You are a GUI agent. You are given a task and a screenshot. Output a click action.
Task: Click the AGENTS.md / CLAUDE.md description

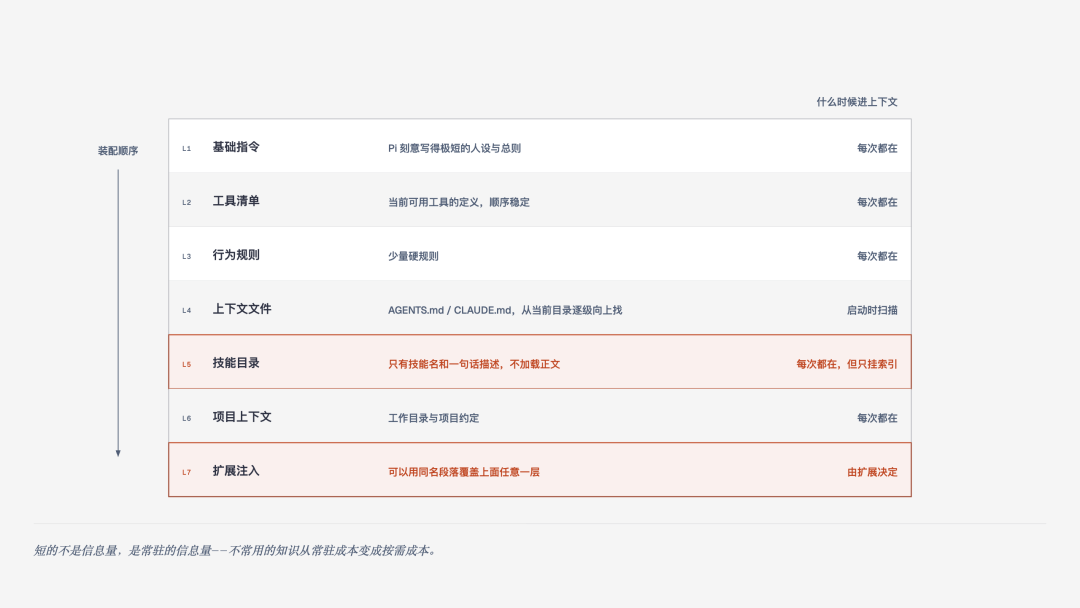pos(505,310)
